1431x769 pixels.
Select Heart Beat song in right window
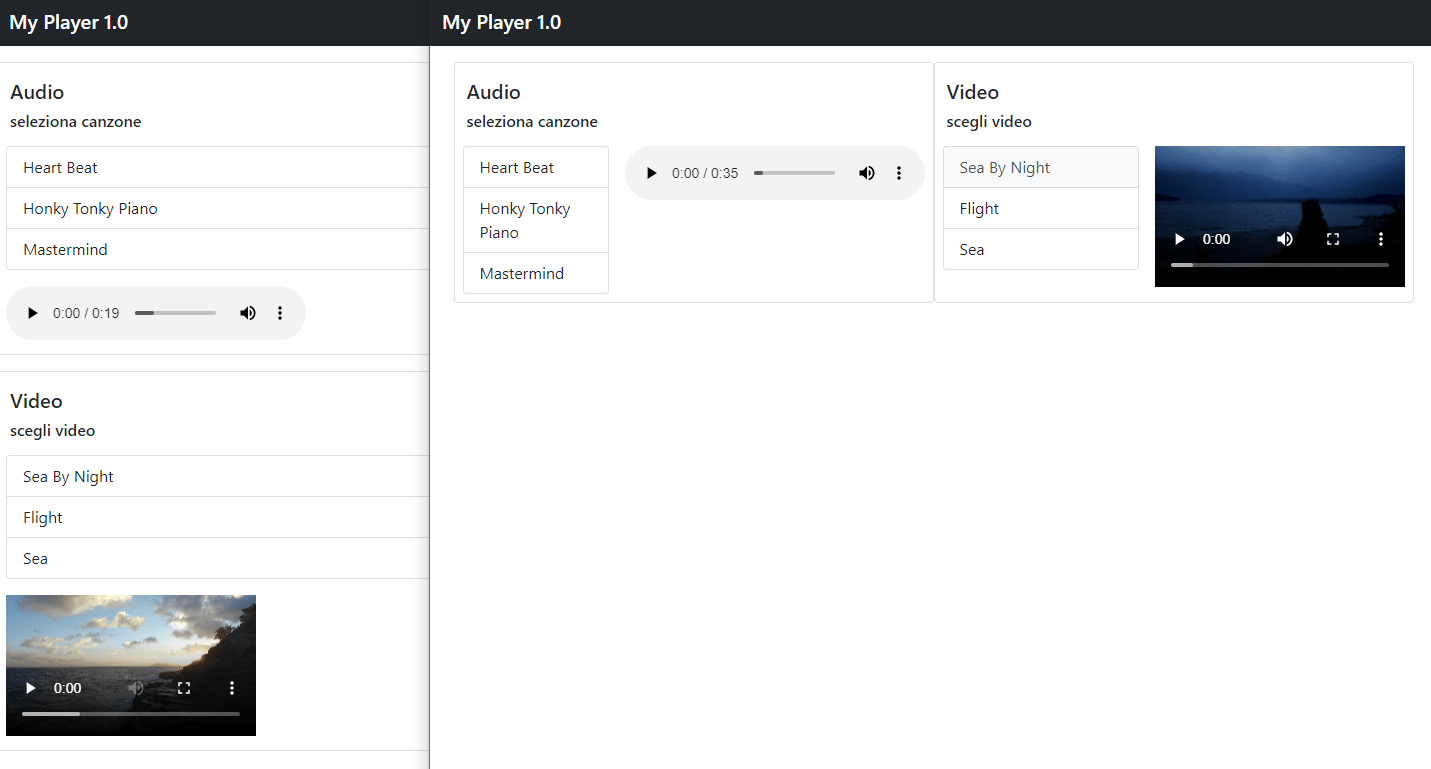[536, 167]
